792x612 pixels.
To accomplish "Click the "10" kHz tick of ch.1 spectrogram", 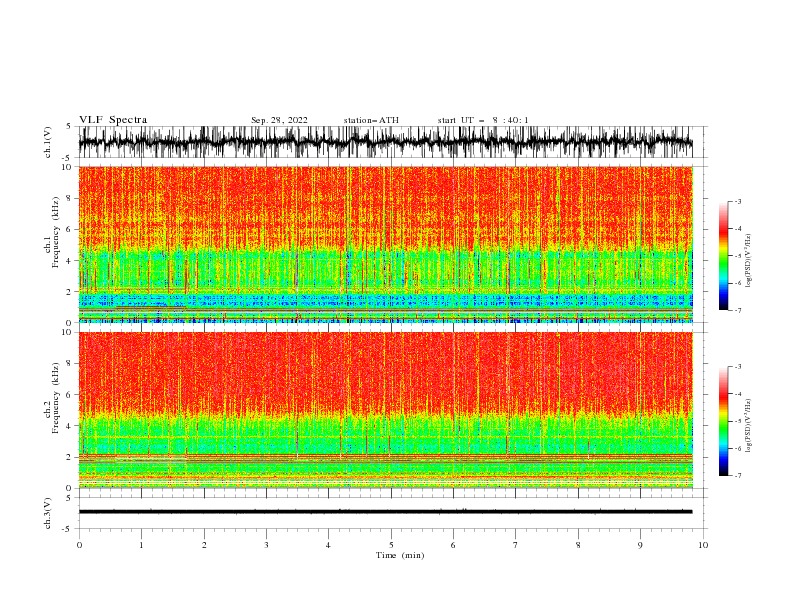I will click(x=67, y=167).
